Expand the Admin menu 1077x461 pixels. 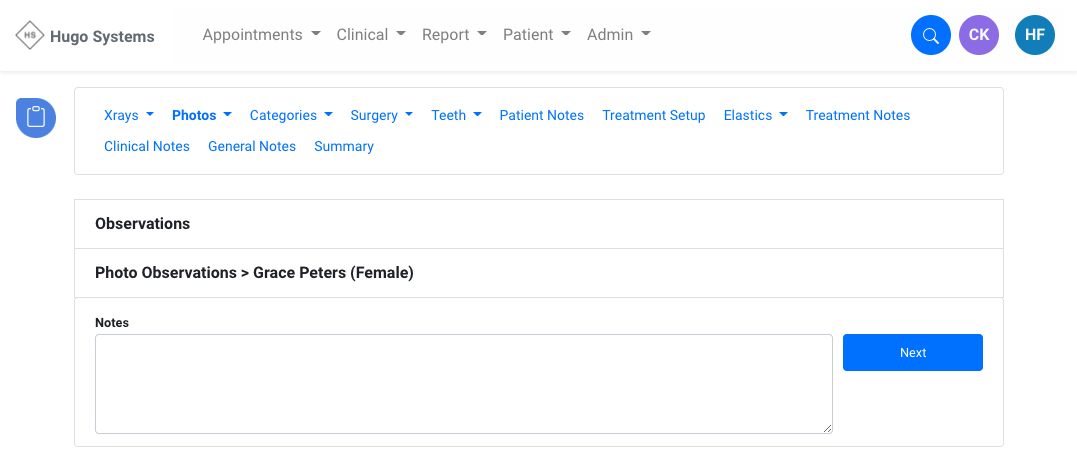tap(618, 35)
